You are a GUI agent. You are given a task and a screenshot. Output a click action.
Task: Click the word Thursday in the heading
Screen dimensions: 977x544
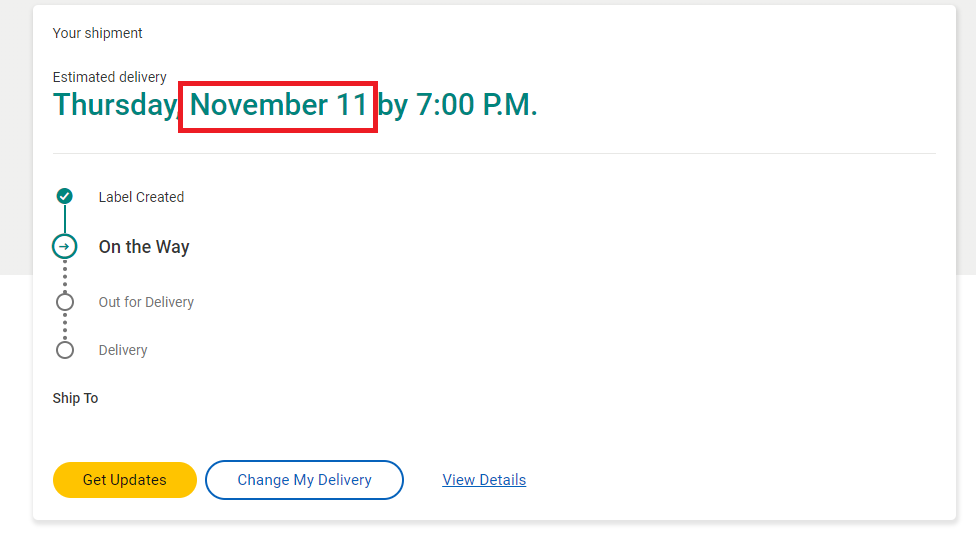[114, 106]
